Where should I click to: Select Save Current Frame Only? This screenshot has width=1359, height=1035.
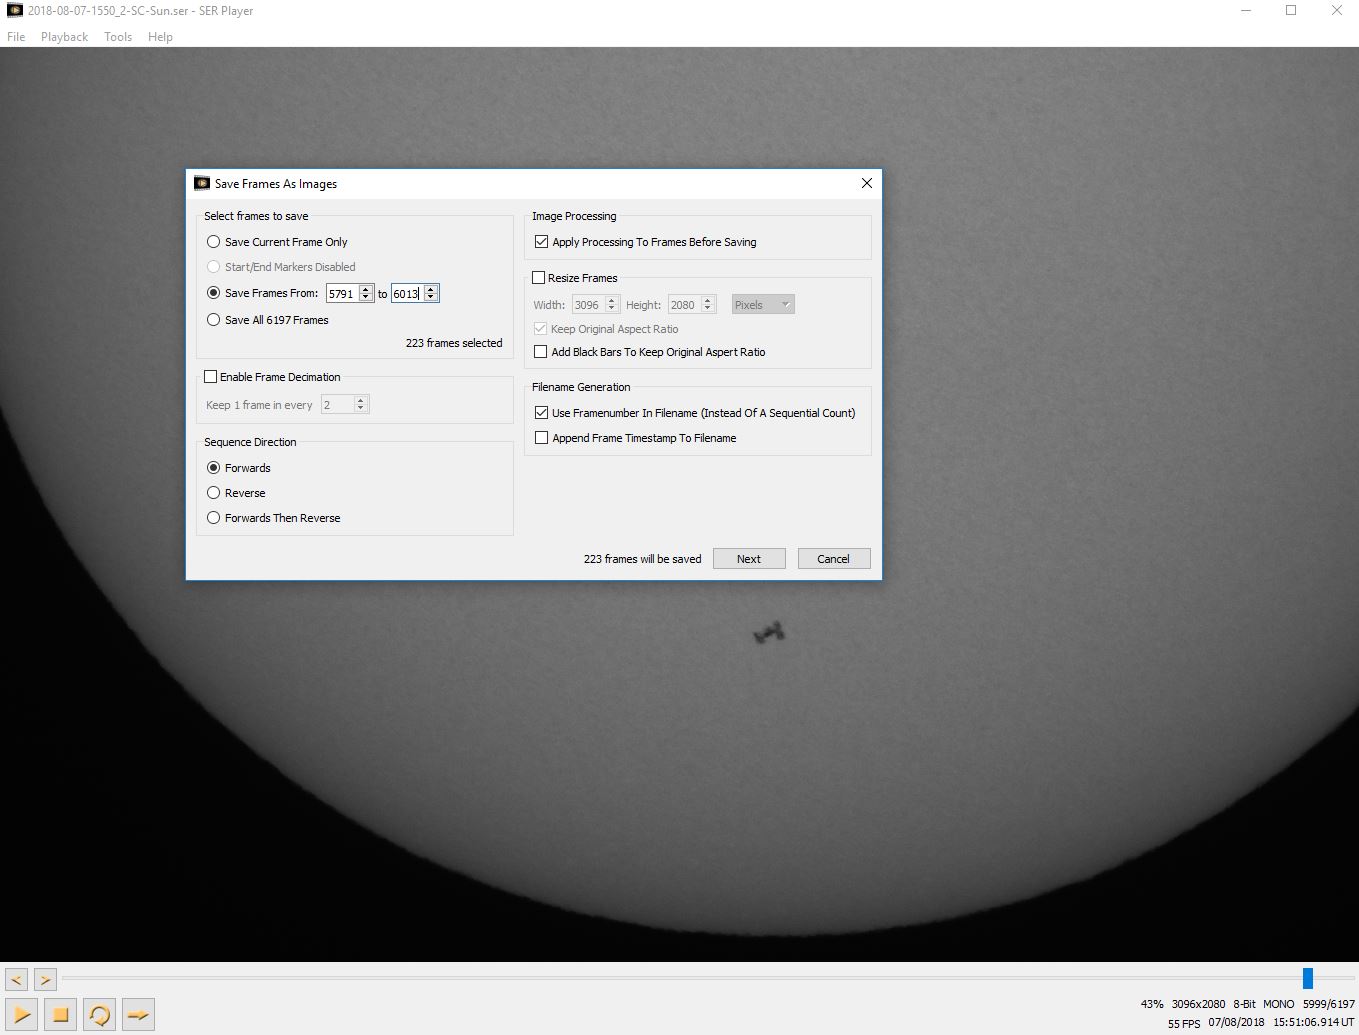pos(276,241)
